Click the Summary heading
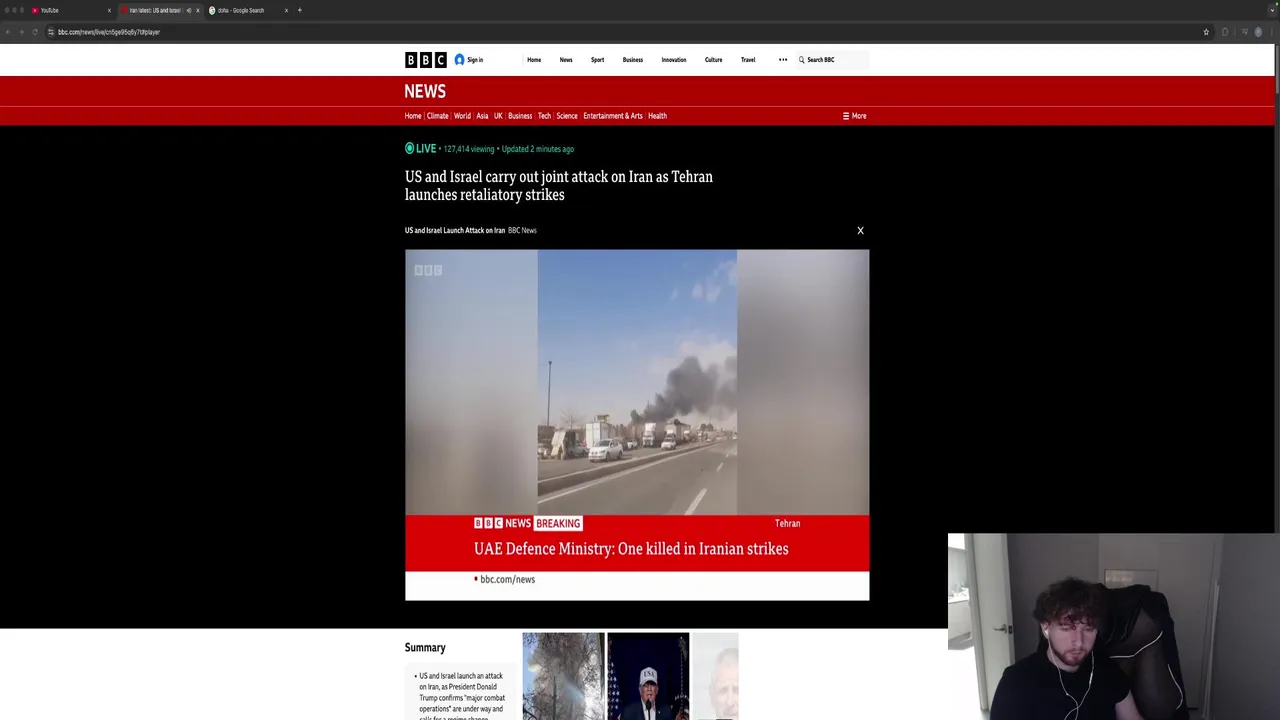 coord(425,647)
